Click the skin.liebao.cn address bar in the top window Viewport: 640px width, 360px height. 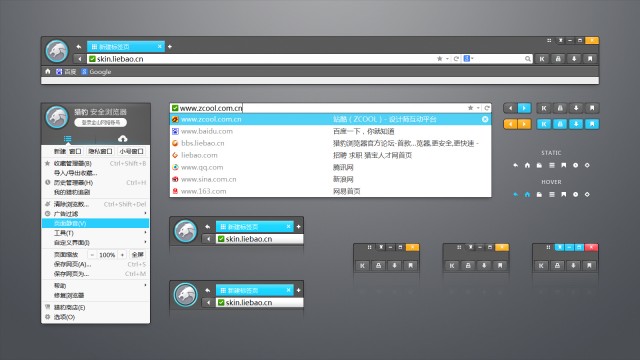click(x=261, y=59)
